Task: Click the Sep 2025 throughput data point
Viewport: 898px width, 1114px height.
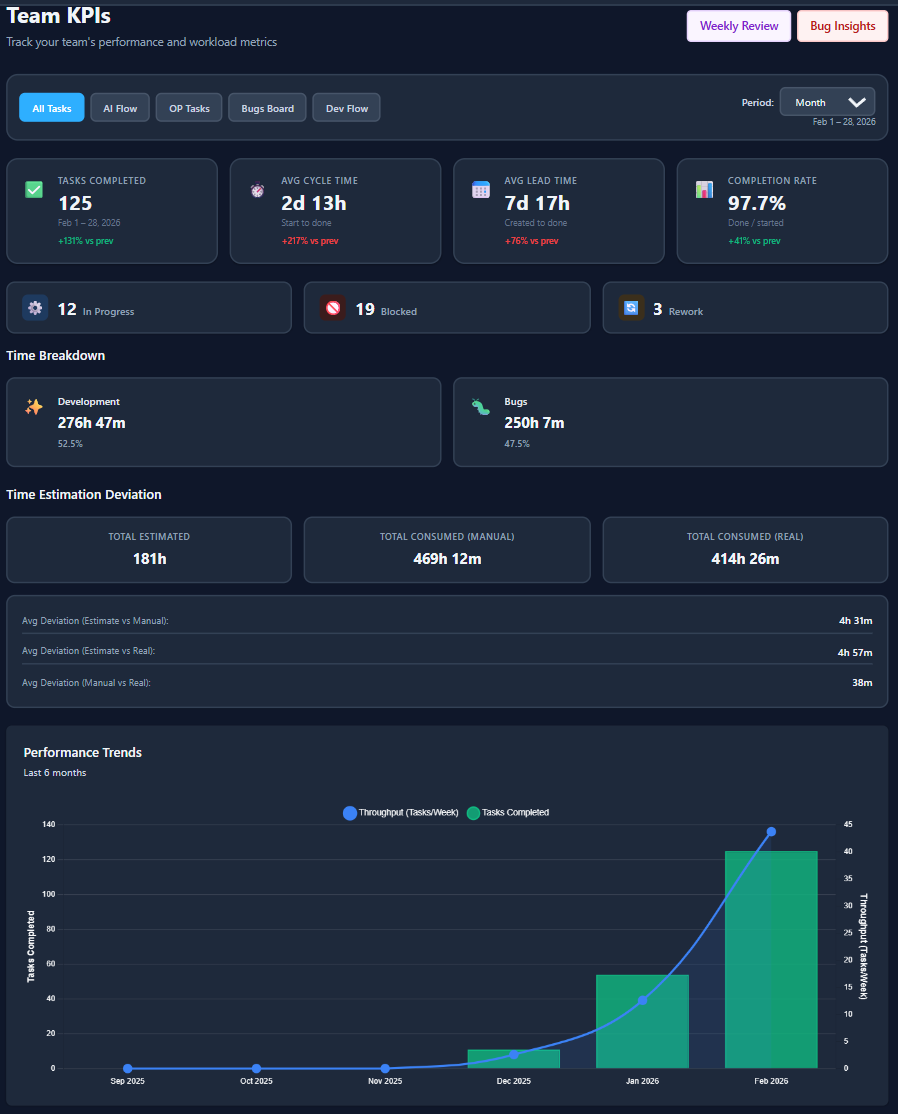Action: tap(128, 1069)
